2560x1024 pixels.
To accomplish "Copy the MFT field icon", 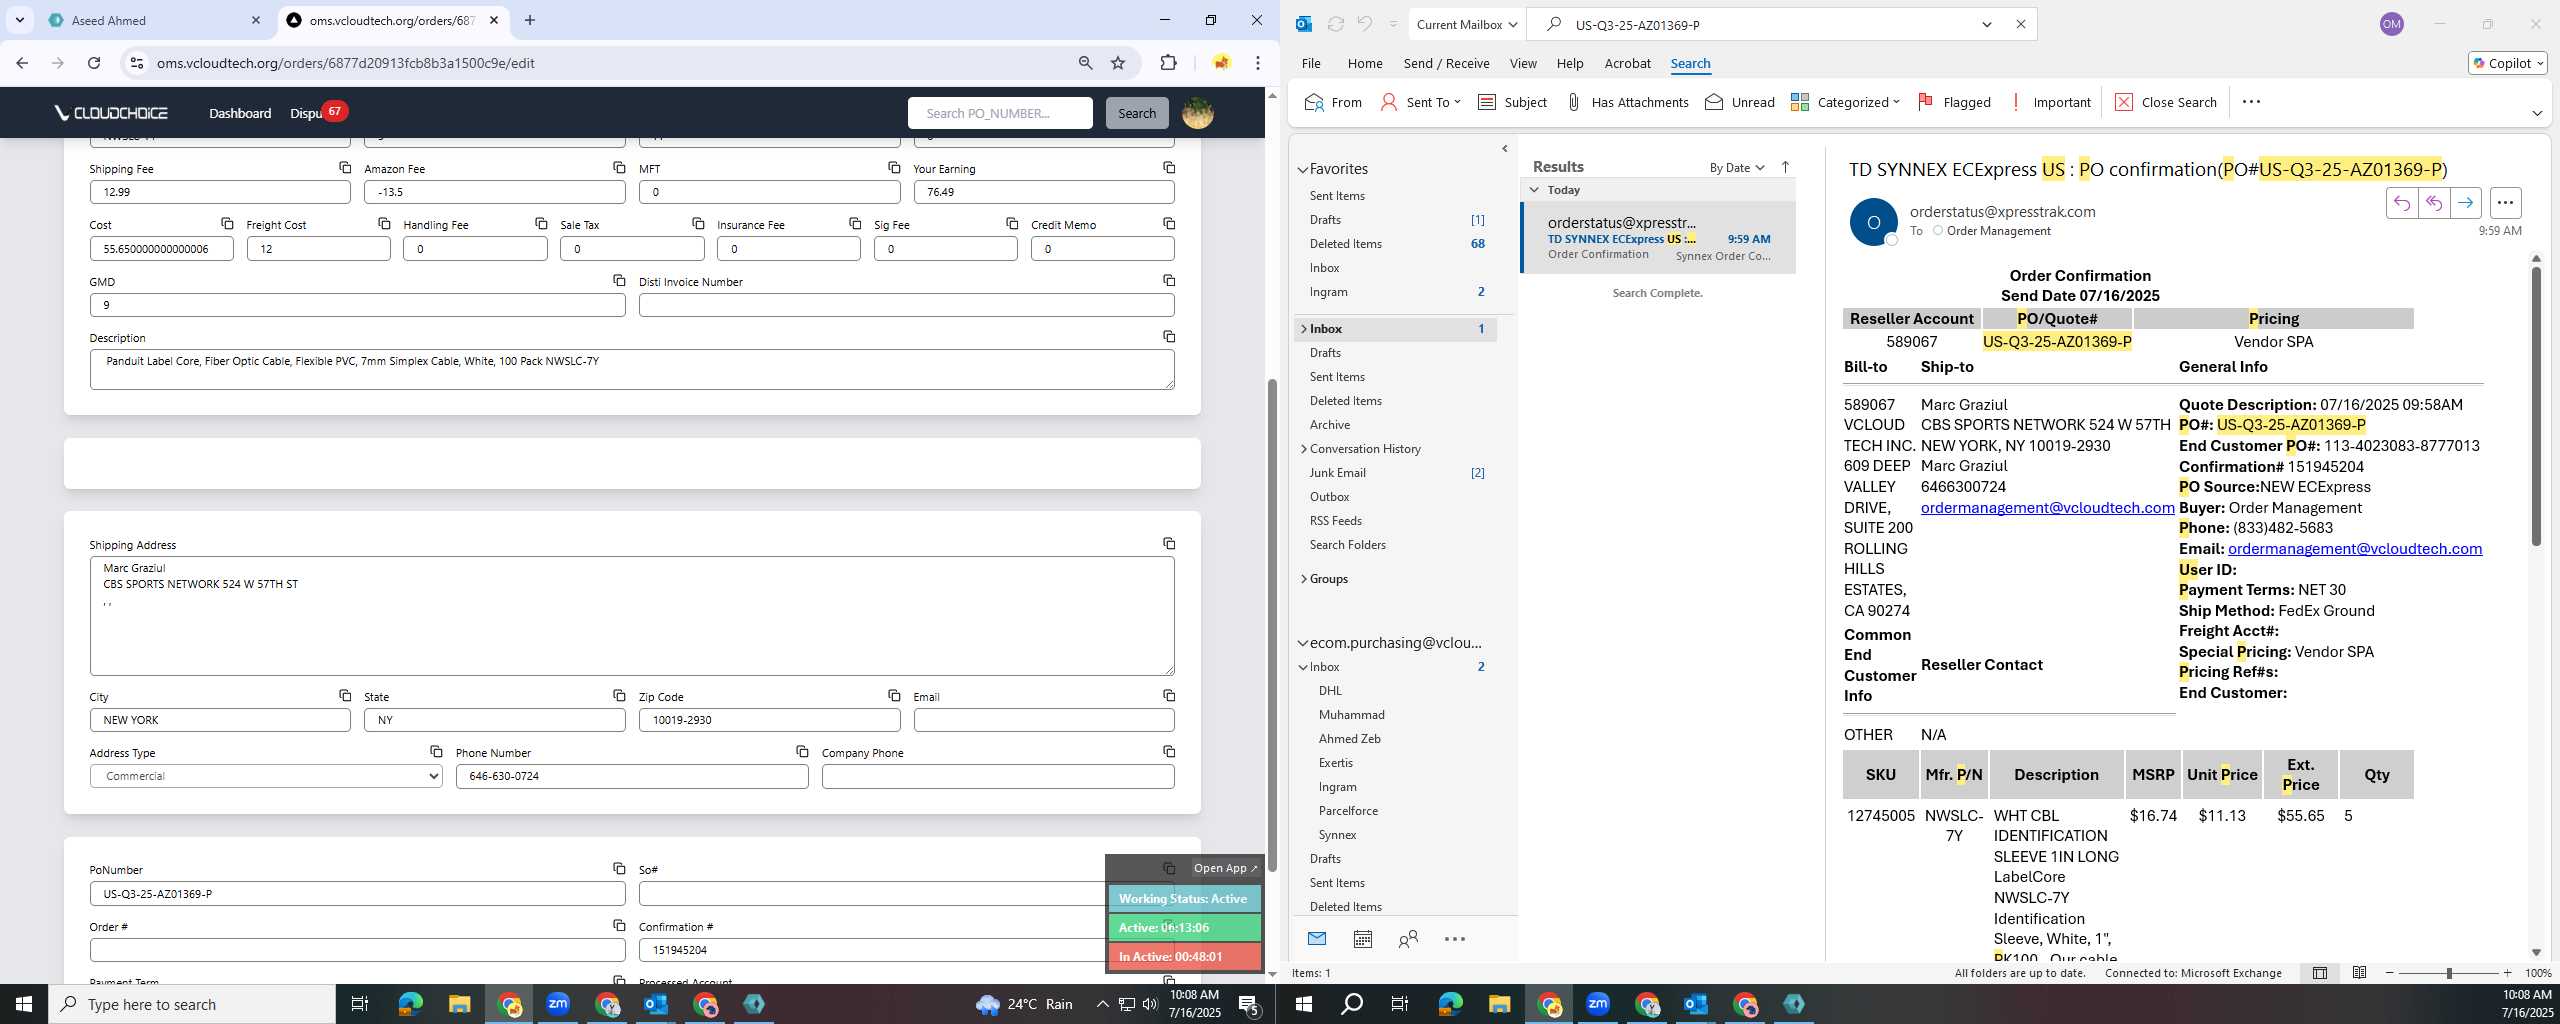I will (894, 167).
